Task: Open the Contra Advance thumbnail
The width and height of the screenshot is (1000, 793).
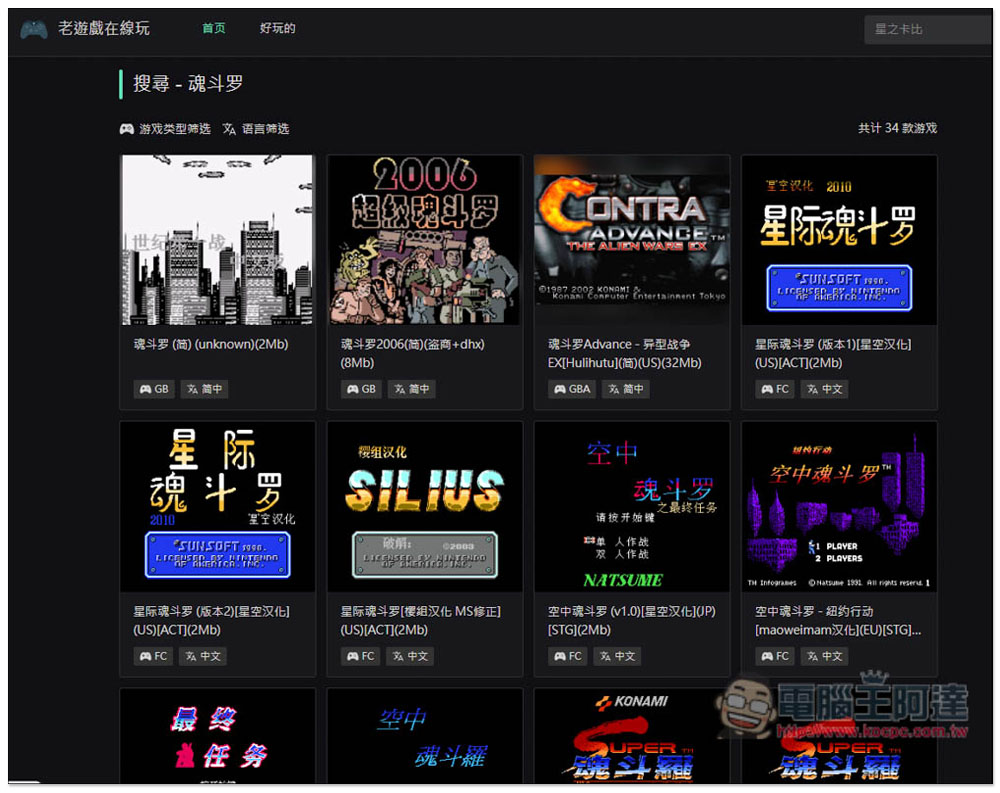Action: (632, 240)
